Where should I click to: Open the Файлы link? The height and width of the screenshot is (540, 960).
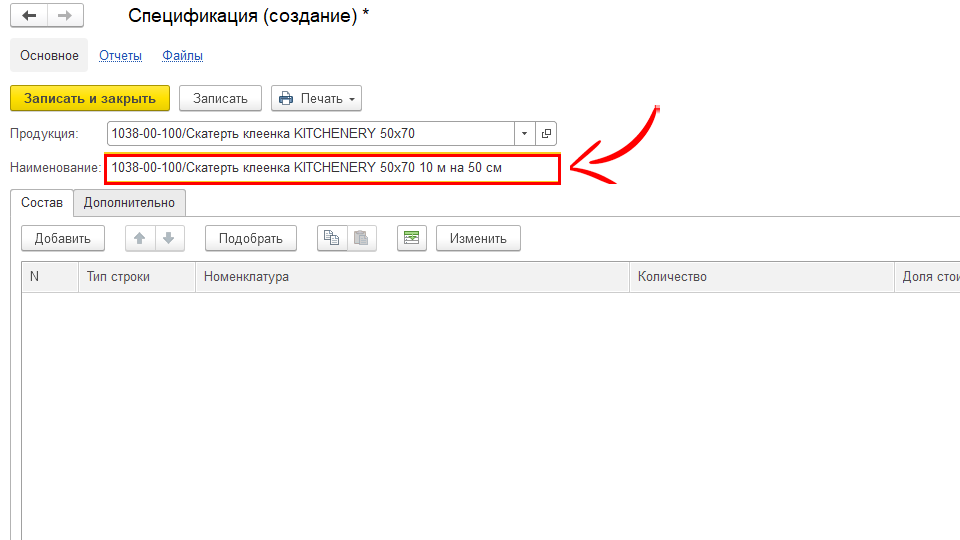pos(183,56)
